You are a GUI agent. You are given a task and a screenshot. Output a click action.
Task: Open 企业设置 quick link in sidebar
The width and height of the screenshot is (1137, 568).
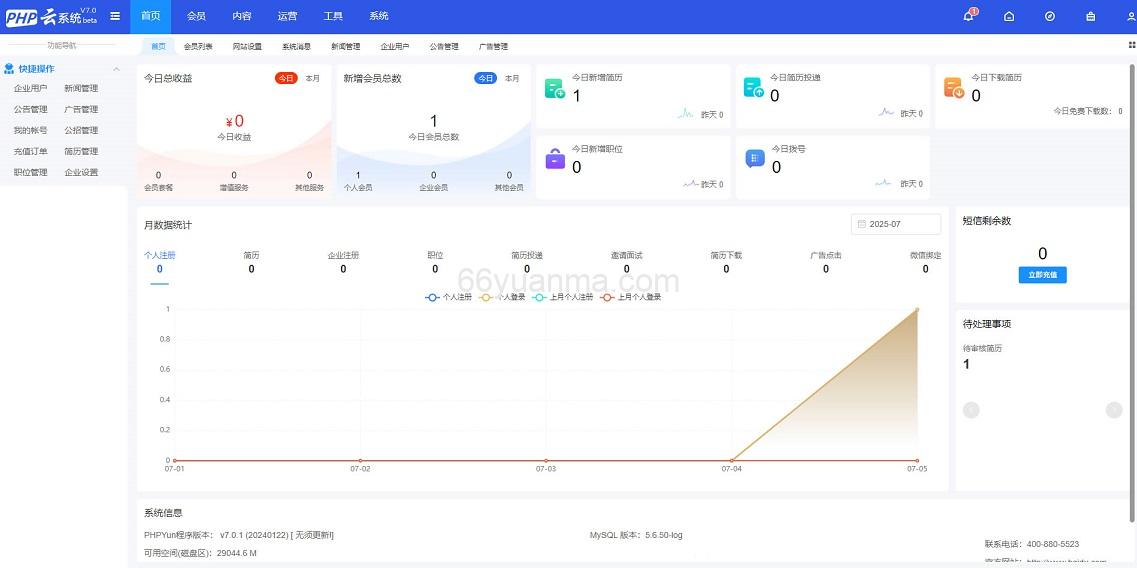pos(81,173)
